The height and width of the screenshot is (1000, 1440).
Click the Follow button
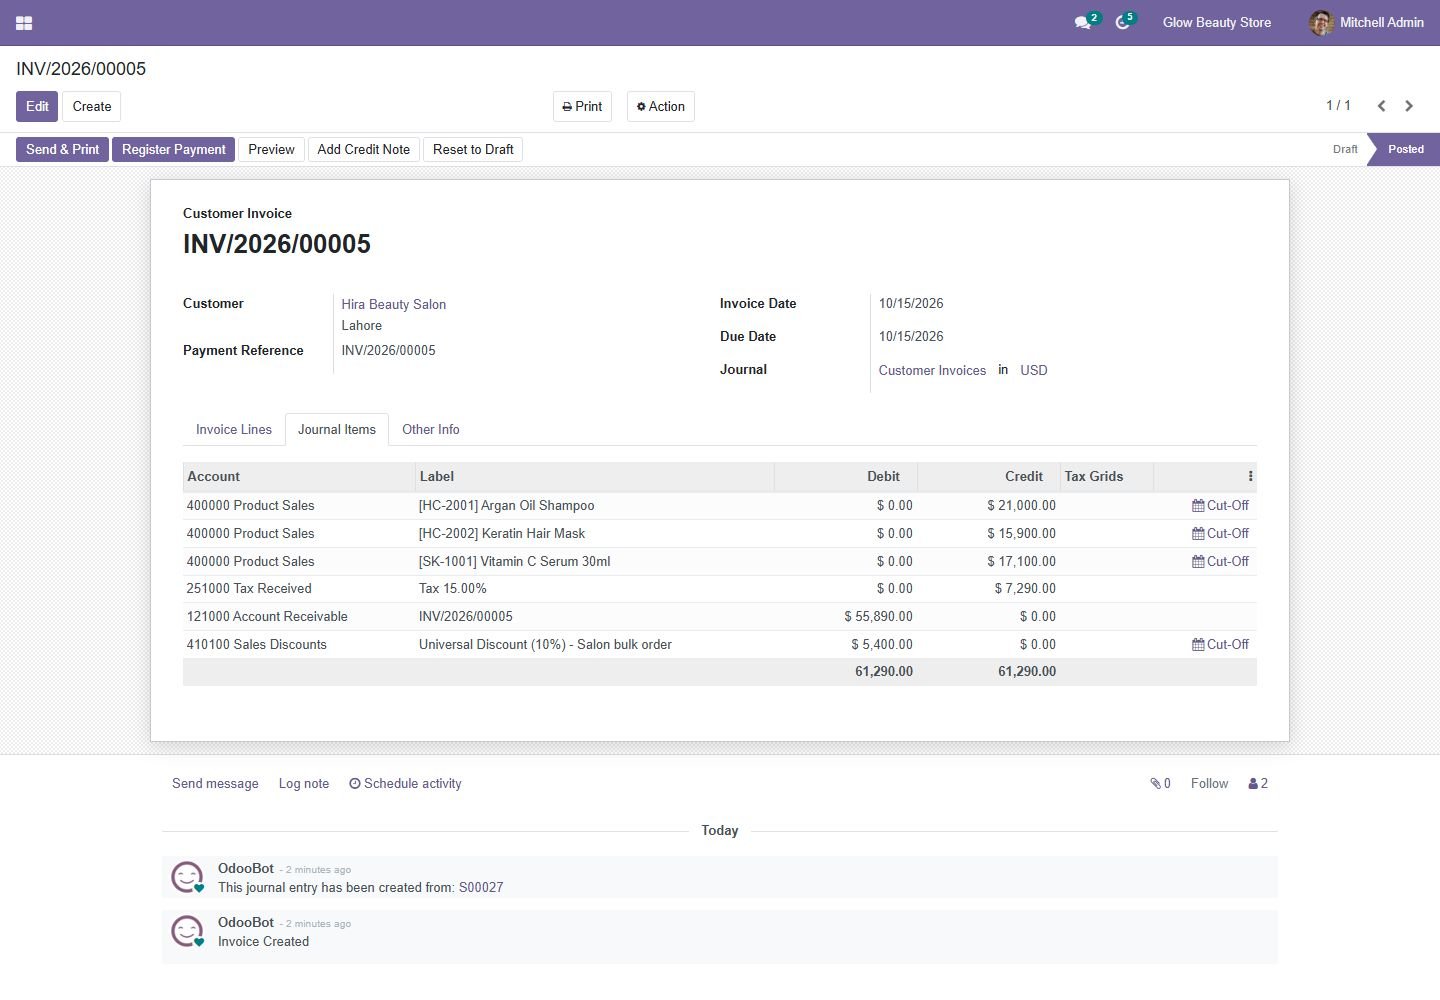tap(1209, 784)
